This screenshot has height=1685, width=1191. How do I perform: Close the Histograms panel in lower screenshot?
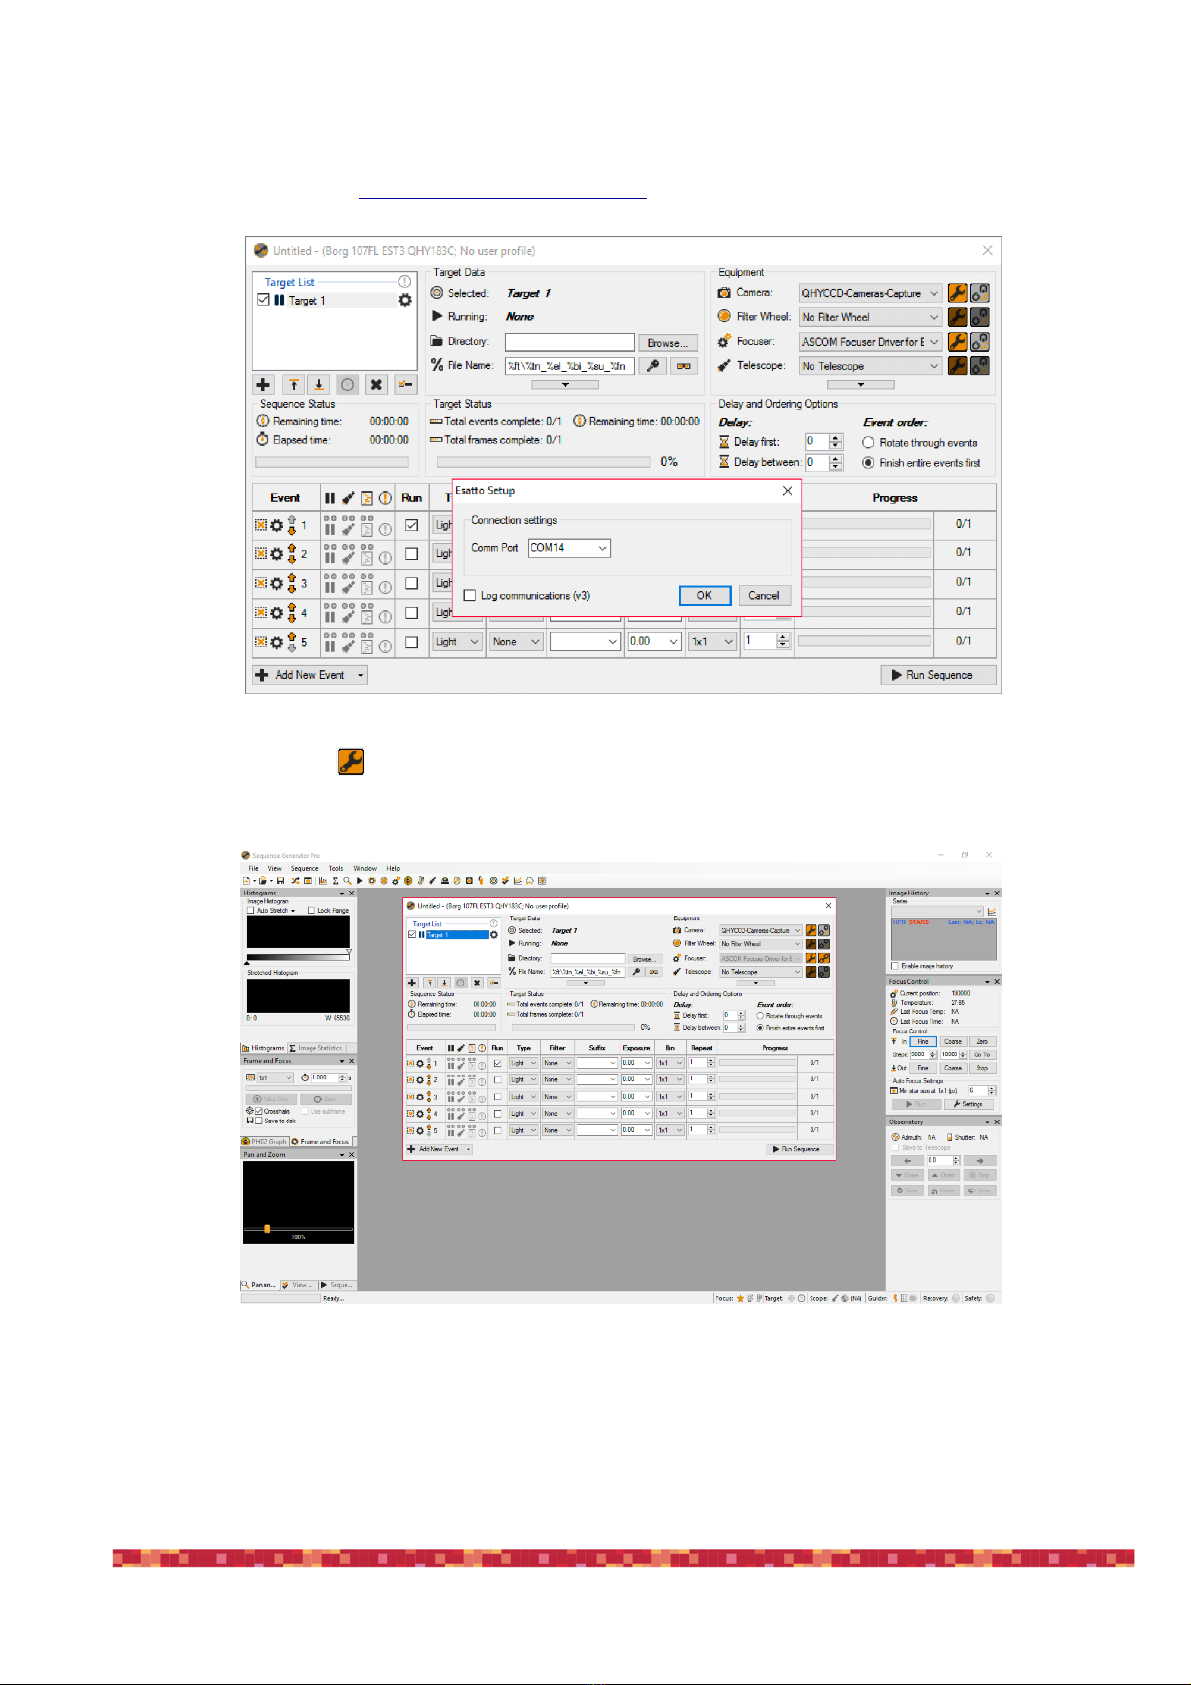(351, 893)
